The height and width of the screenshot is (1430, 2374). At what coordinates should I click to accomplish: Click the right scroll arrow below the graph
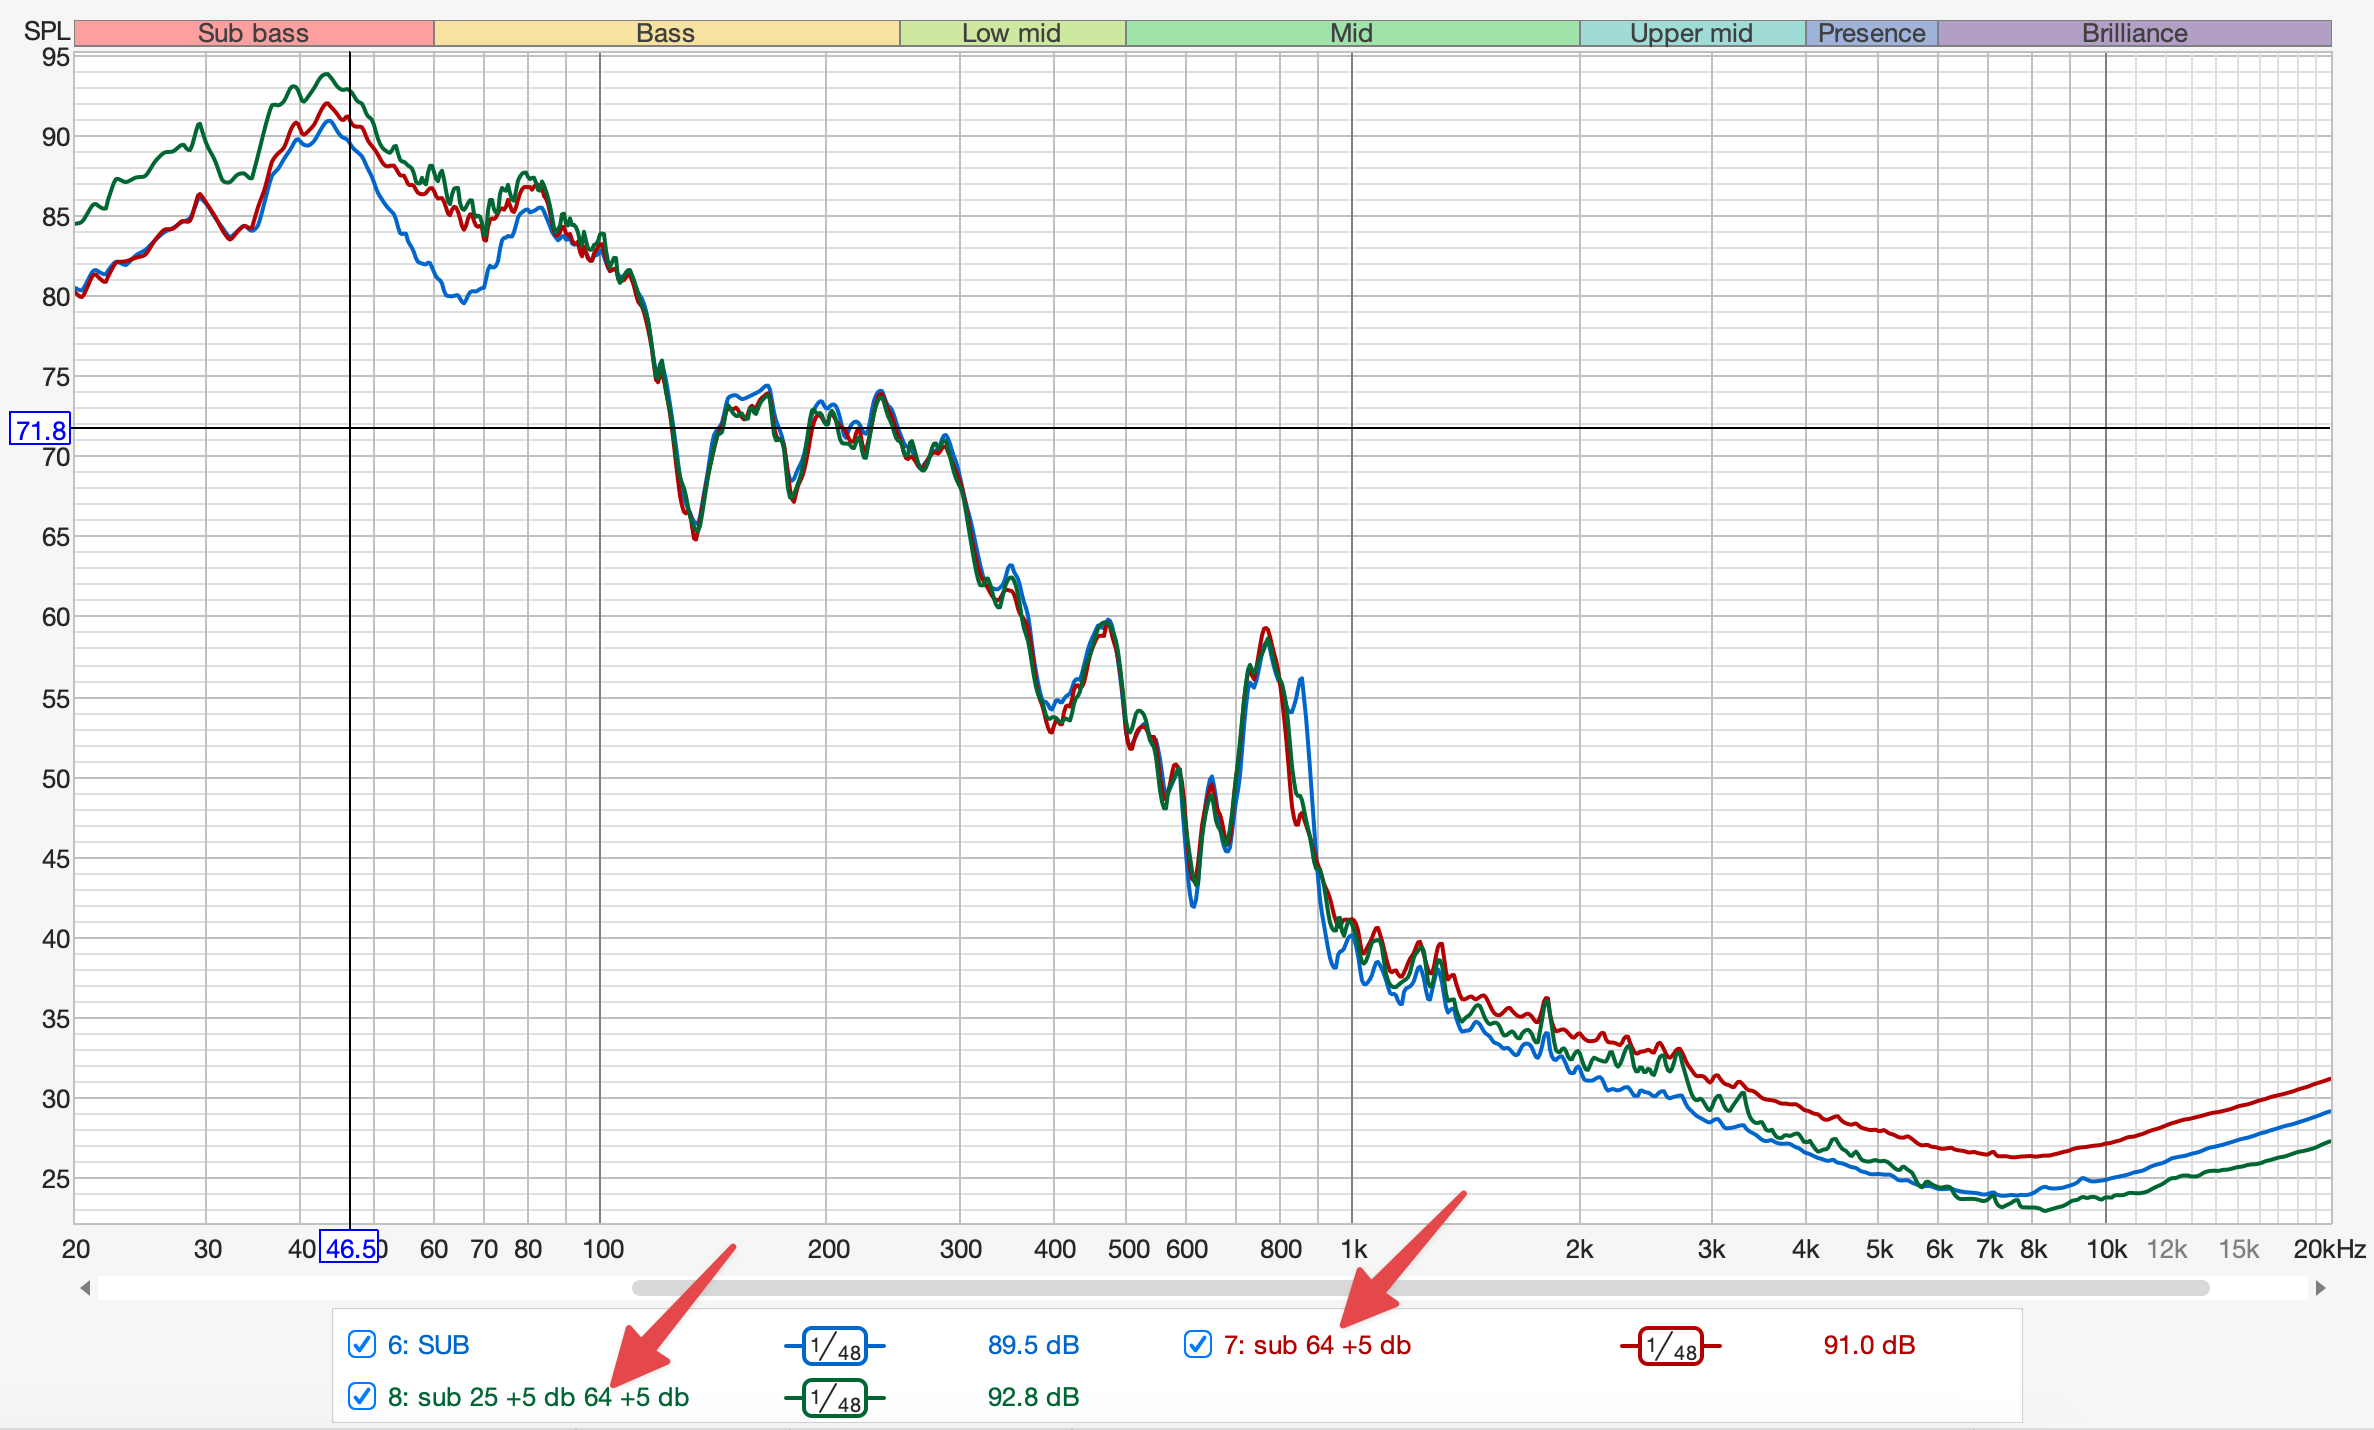[2320, 1288]
